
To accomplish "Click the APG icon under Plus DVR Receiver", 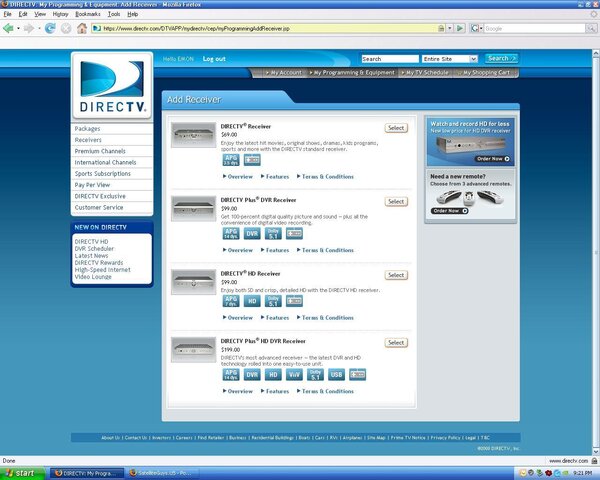I will coord(231,233).
